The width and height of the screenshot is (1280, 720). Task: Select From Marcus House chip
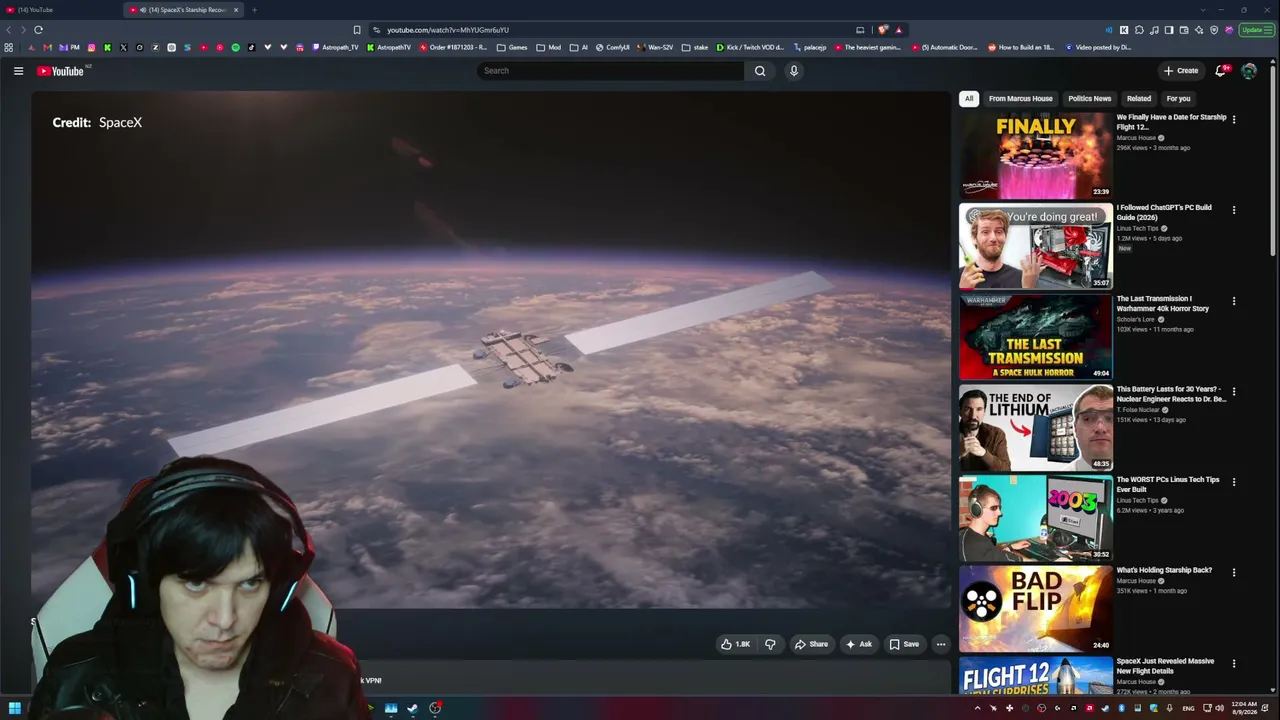click(1020, 99)
